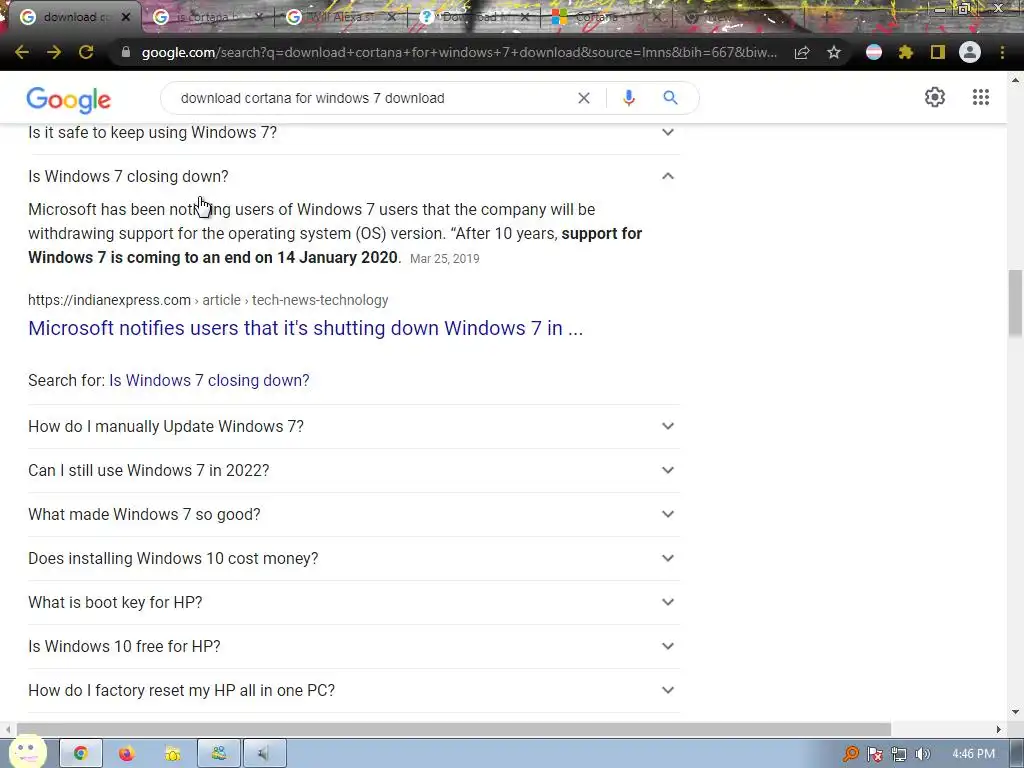
Task: Open Google quick settings gear
Action: [x=935, y=97]
